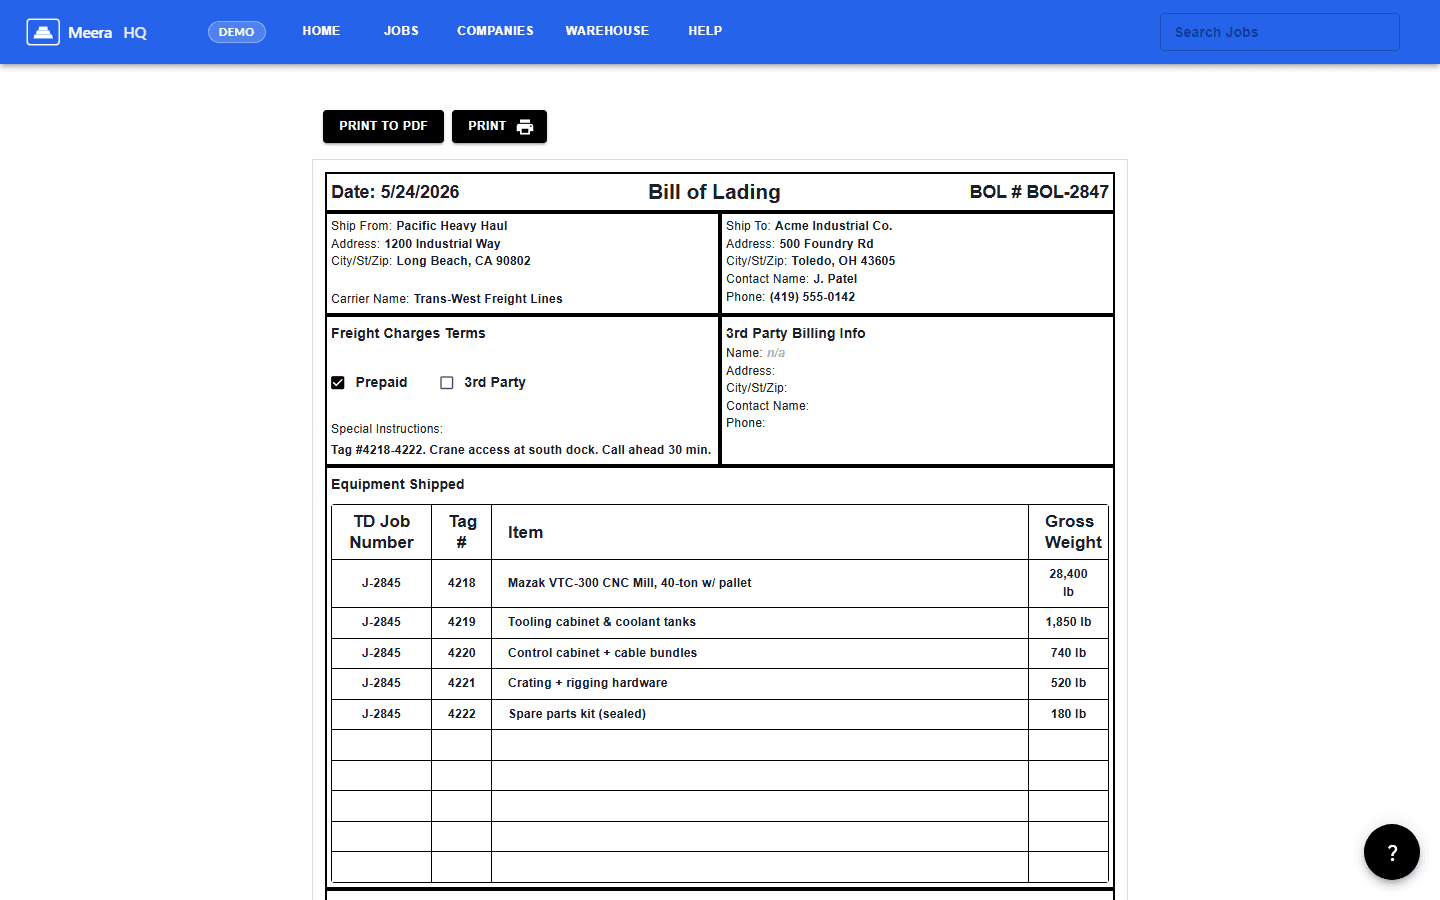This screenshot has height=900, width=1440.
Task: Click the TD Job Number column header
Action: (x=381, y=532)
